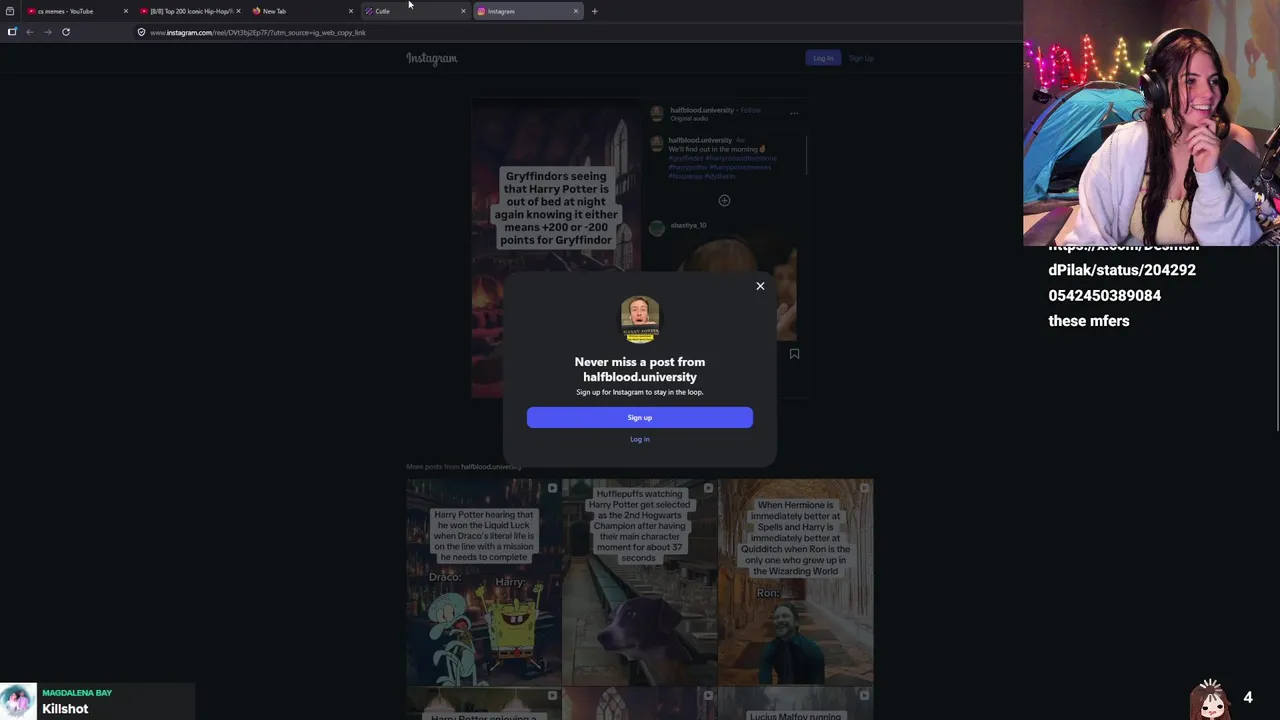Click the site security shield icon
The image size is (1280, 720).
coord(141,32)
